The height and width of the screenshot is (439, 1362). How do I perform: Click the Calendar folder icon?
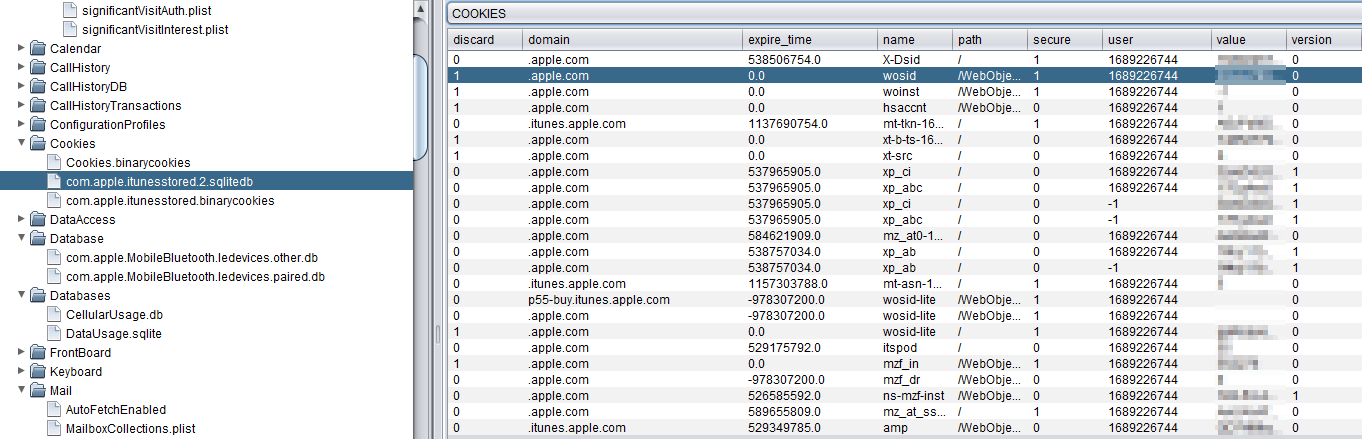pos(38,48)
